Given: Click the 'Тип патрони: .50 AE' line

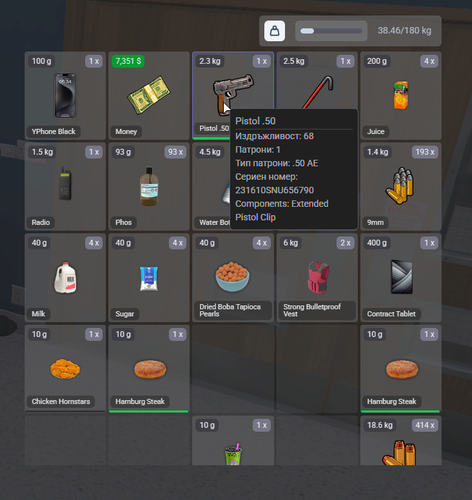Looking at the screenshot, I should point(277,163).
